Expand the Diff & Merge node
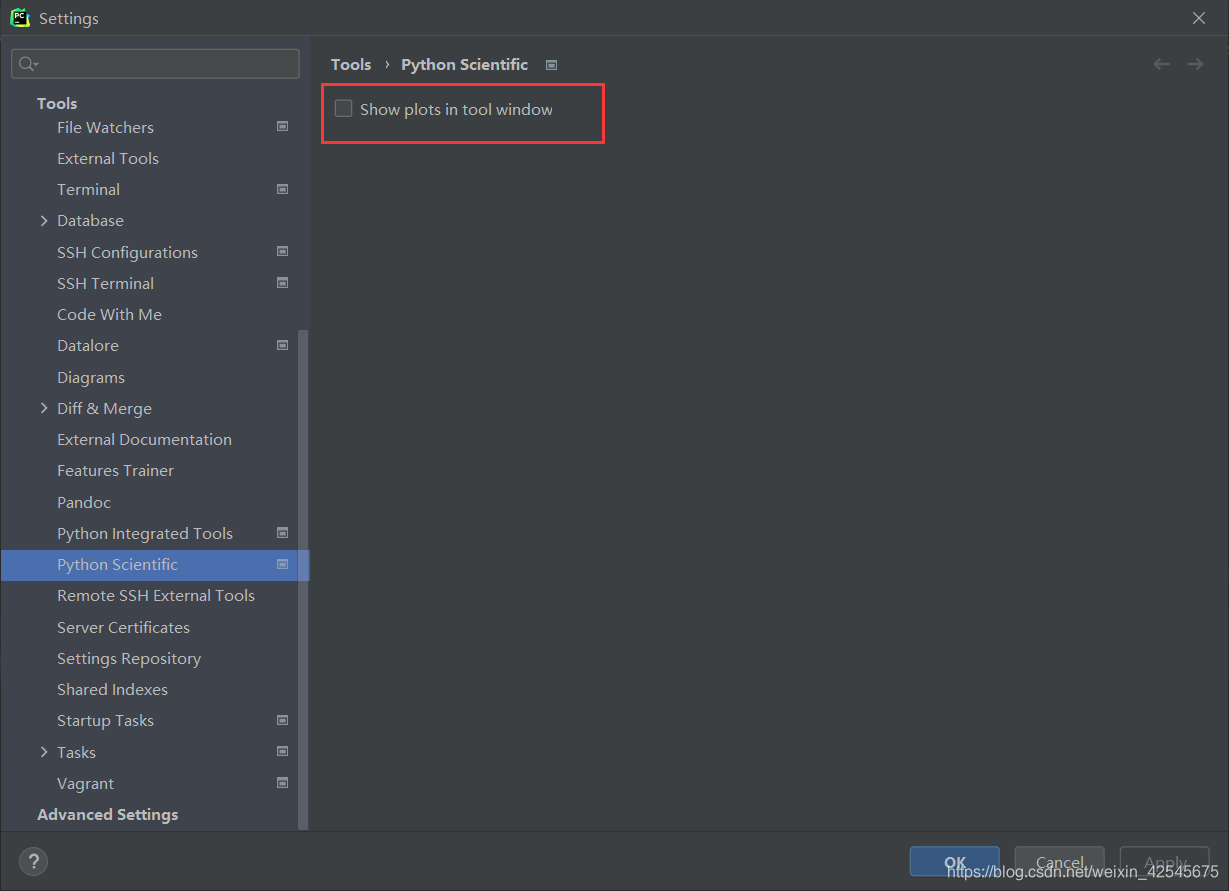This screenshot has width=1229, height=891. coord(43,408)
